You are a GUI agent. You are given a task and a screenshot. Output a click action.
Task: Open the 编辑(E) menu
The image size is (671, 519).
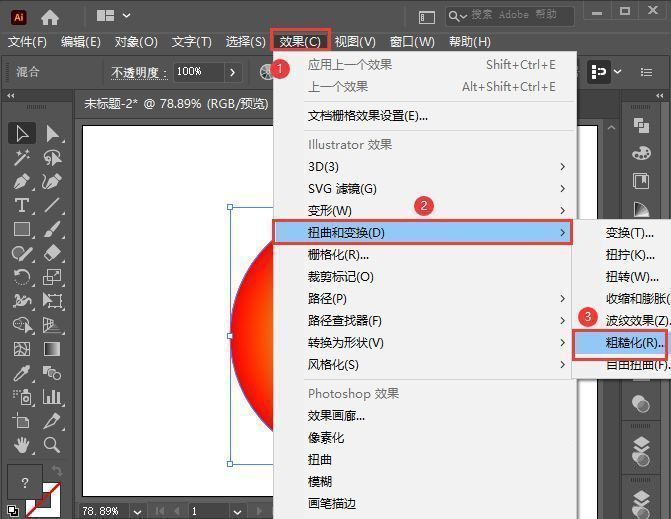[x=80, y=42]
